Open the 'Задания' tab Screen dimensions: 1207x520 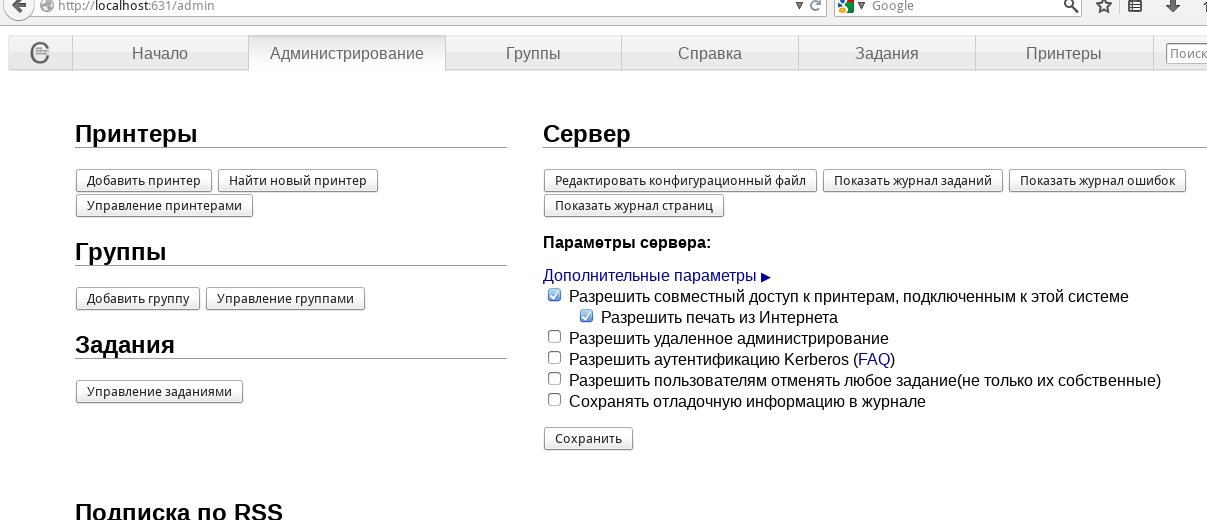[886, 54]
